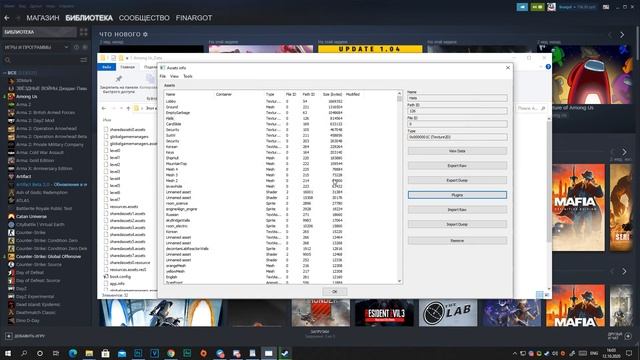Screen dimensions: 640x360
Task: Open Microsoft Store from the taskbar
Action: tap(105, 353)
